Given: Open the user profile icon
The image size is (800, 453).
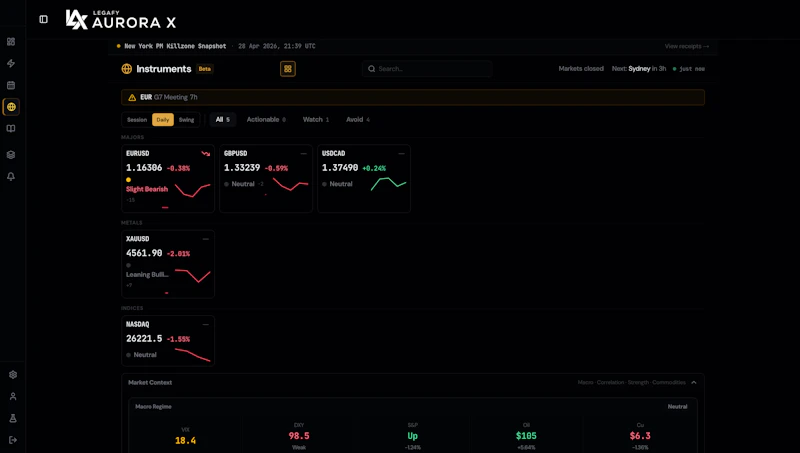Looking at the screenshot, I should point(13,396).
